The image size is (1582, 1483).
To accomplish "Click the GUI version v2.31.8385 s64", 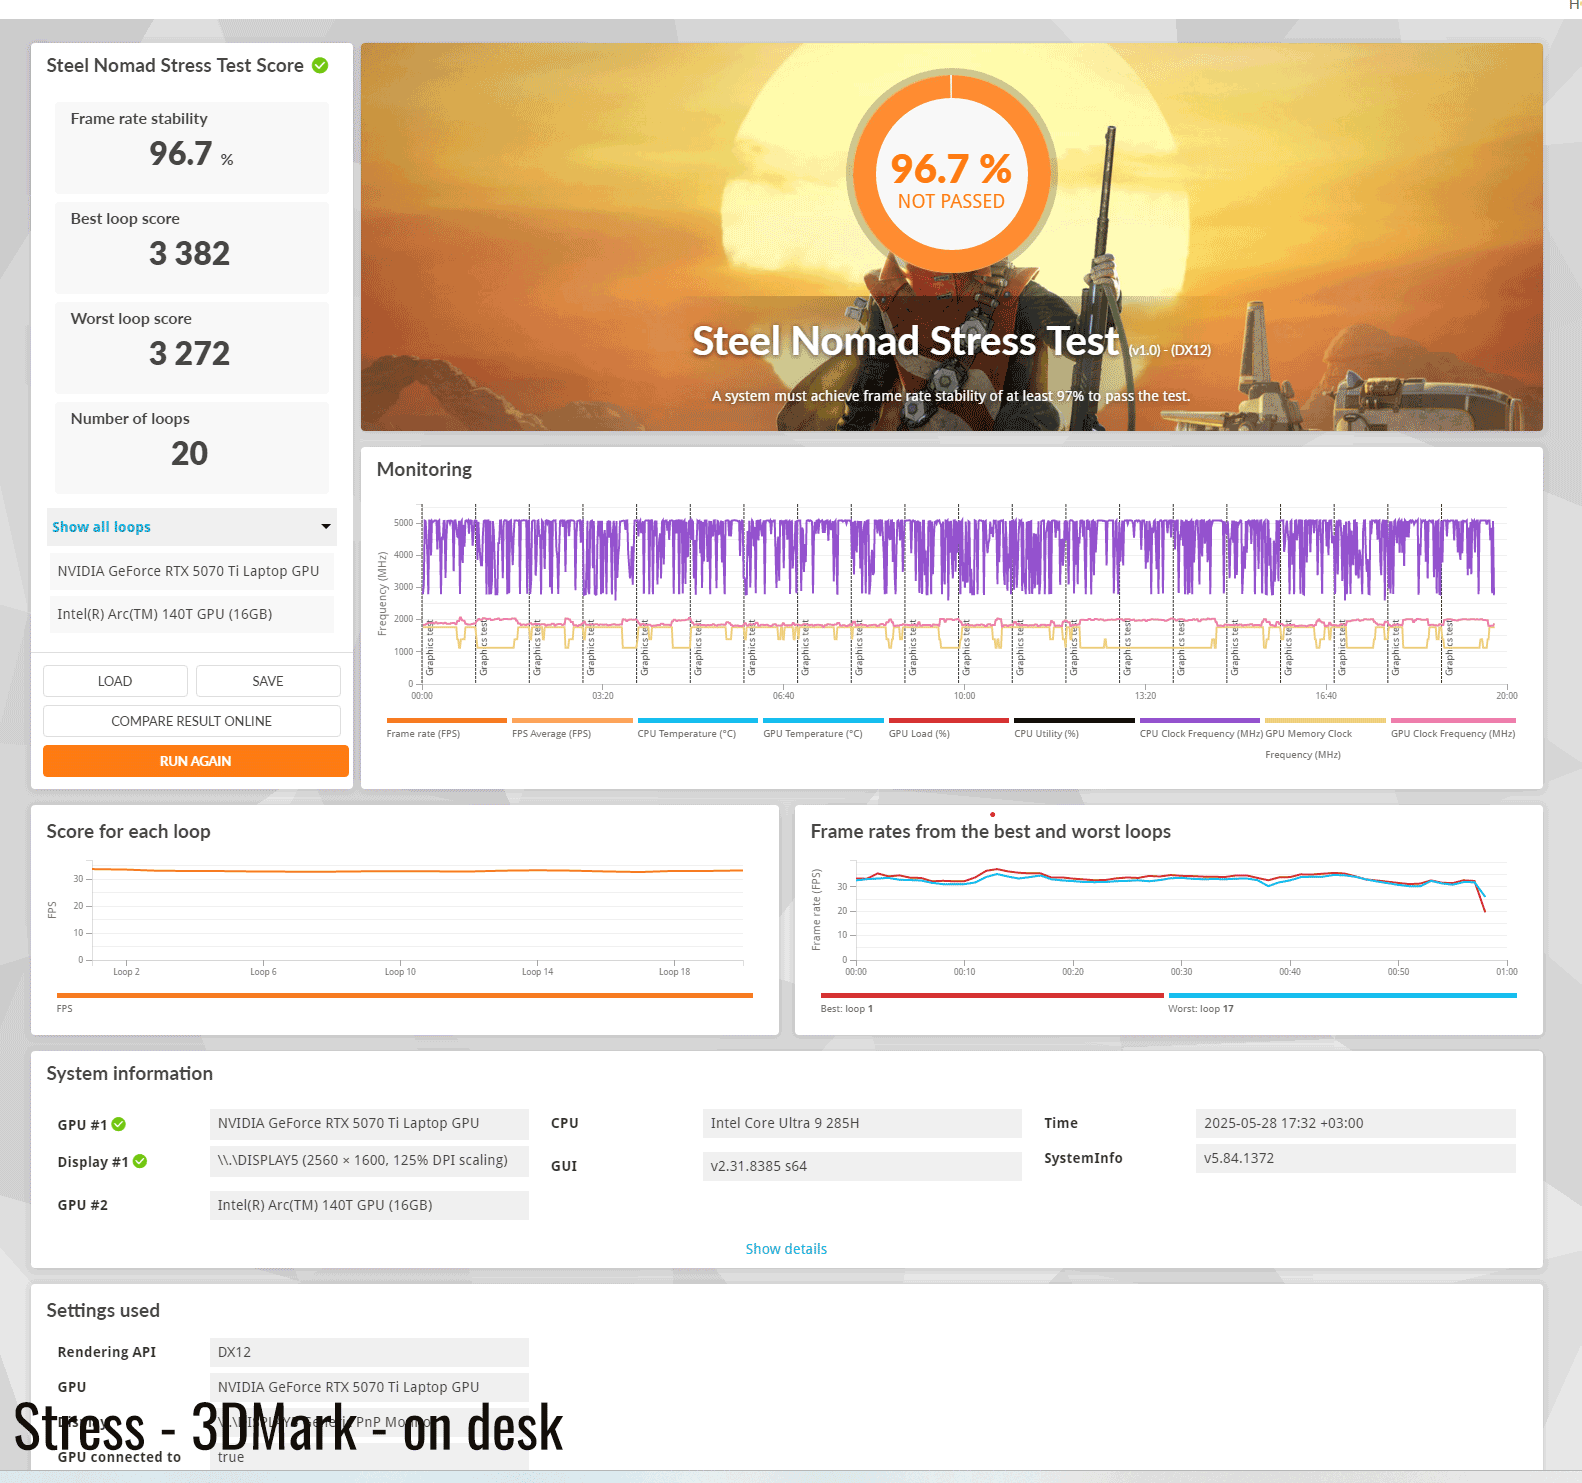I will pyautogui.click(x=862, y=1166).
